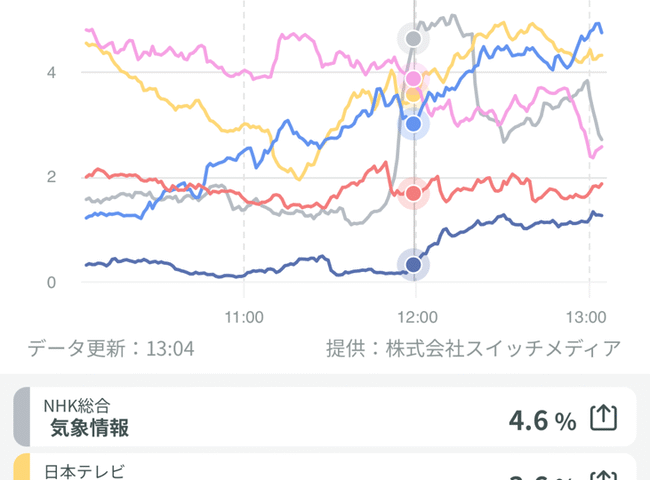
Task: Click the 13:00 time axis label
Action: coord(586,318)
